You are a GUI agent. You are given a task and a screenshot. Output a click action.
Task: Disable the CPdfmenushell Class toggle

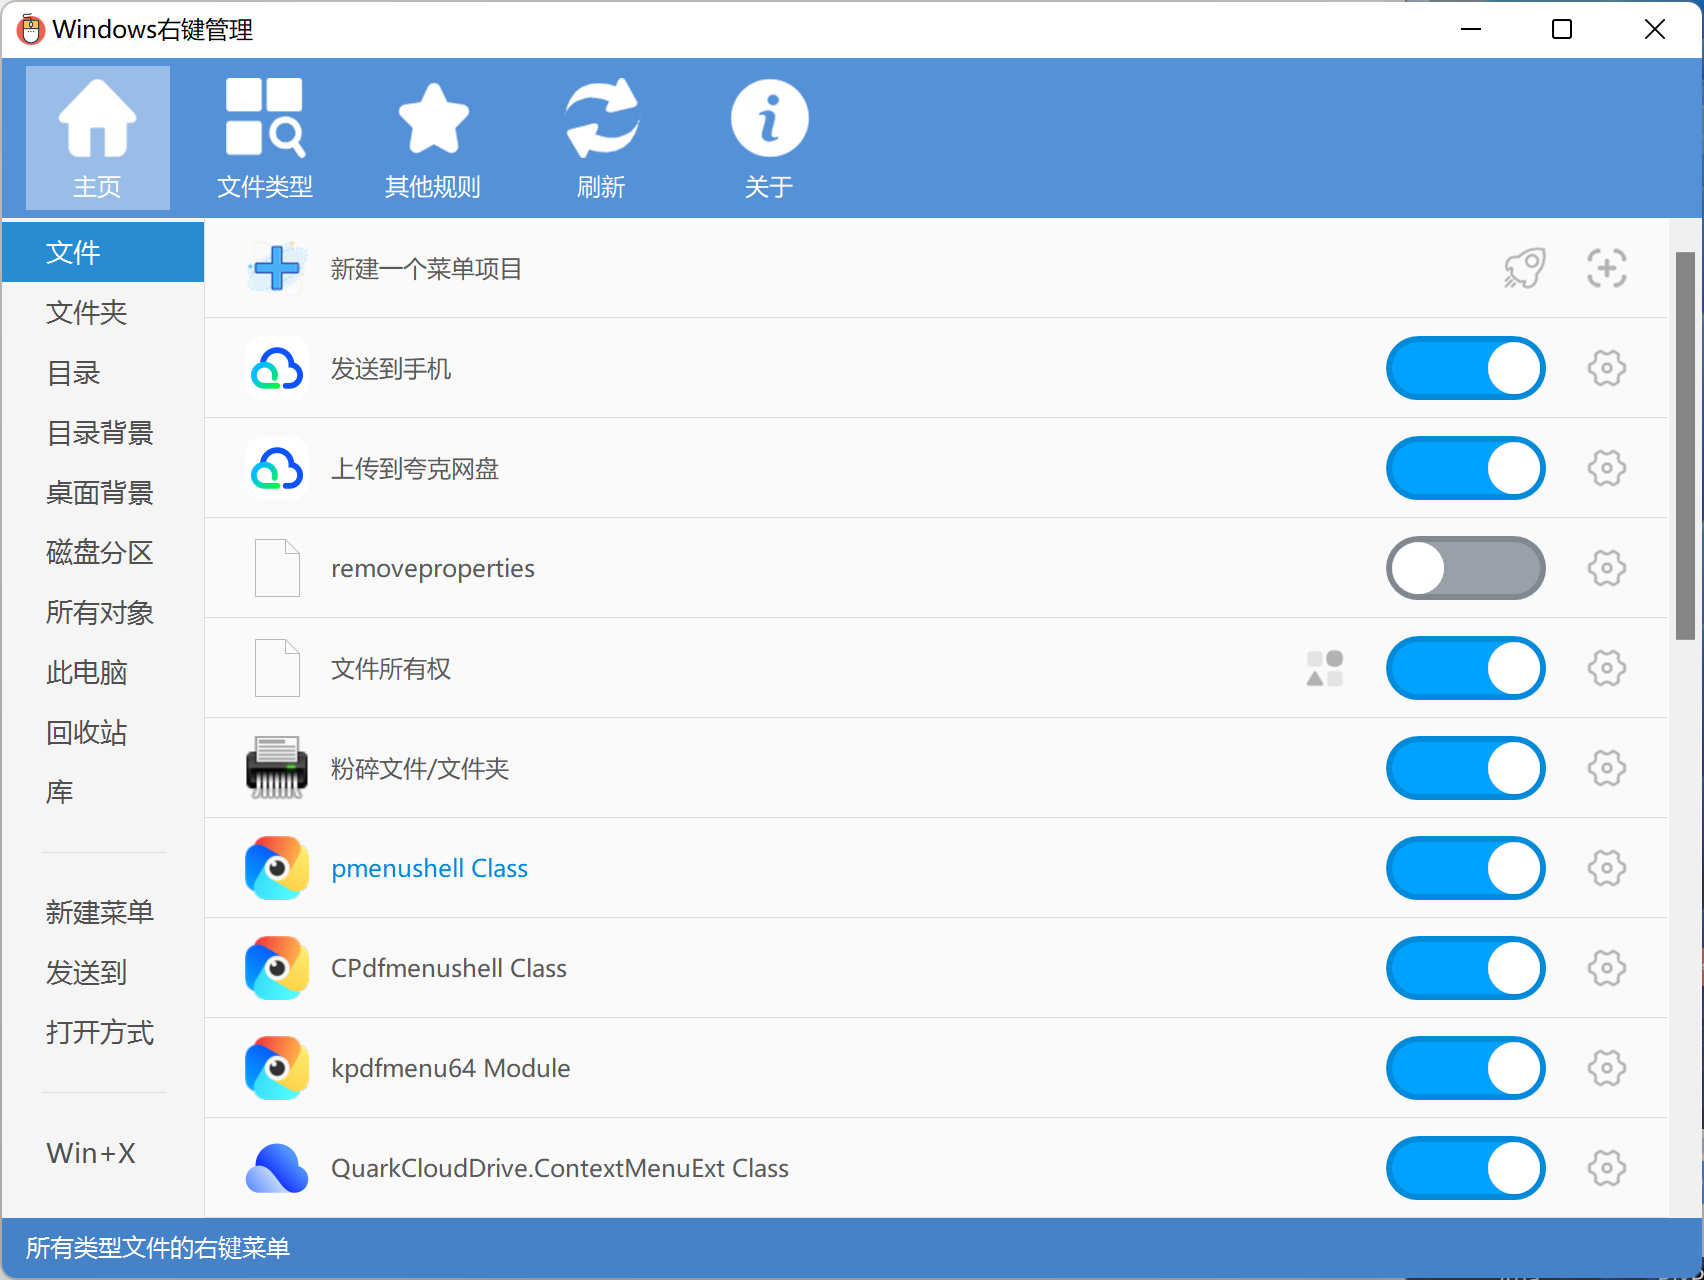pyautogui.click(x=1466, y=968)
